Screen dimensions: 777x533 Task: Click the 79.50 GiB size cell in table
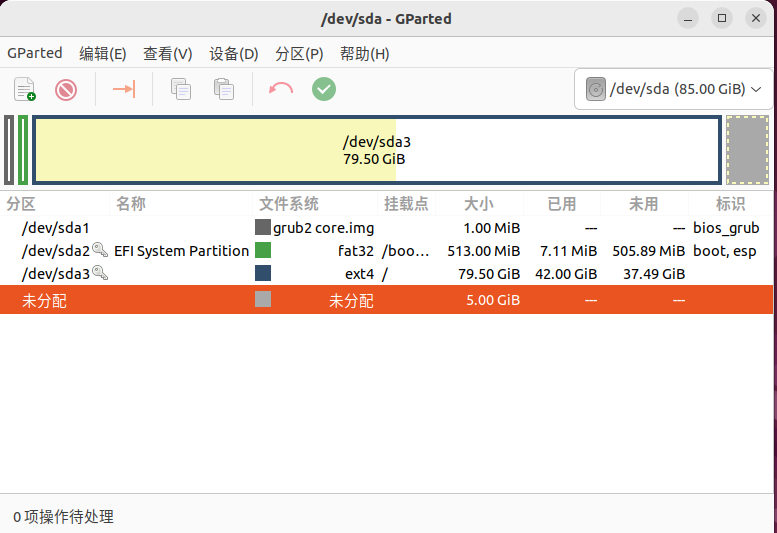489,273
